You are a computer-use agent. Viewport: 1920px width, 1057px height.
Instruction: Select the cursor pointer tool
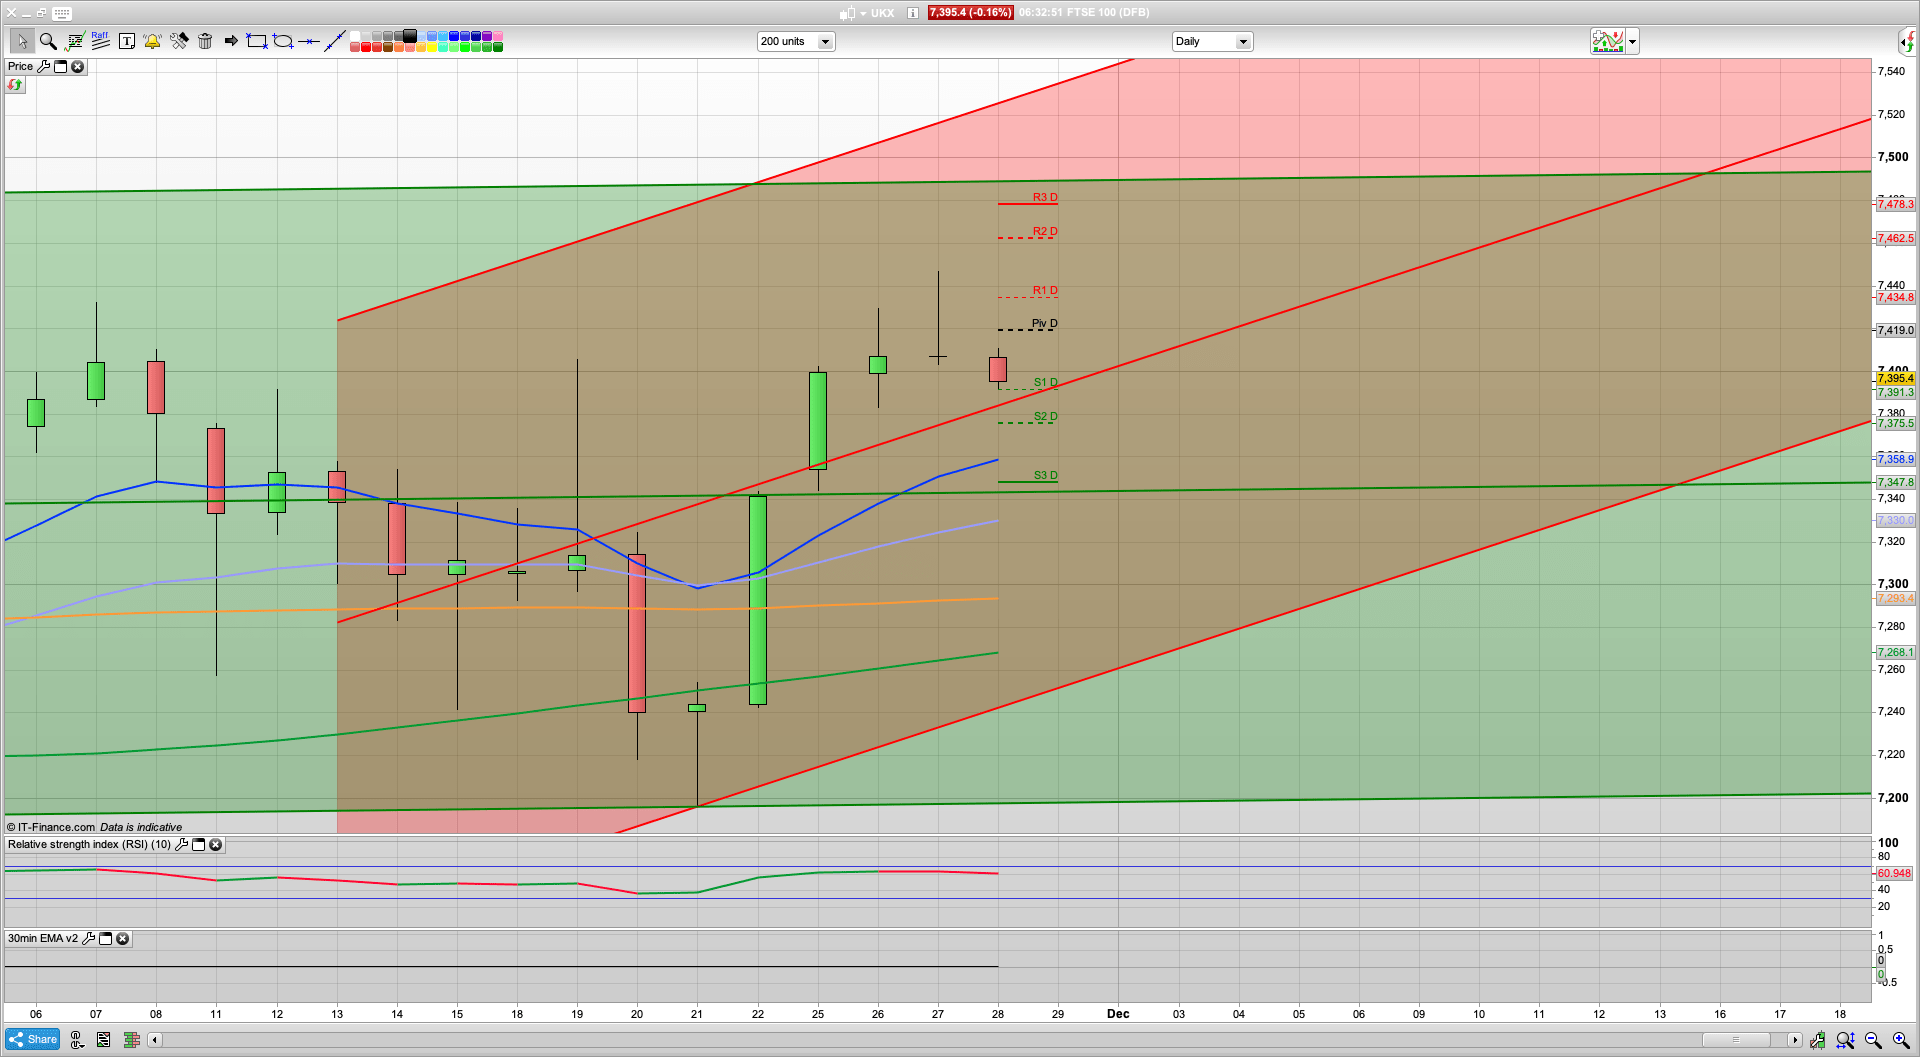(x=21, y=41)
